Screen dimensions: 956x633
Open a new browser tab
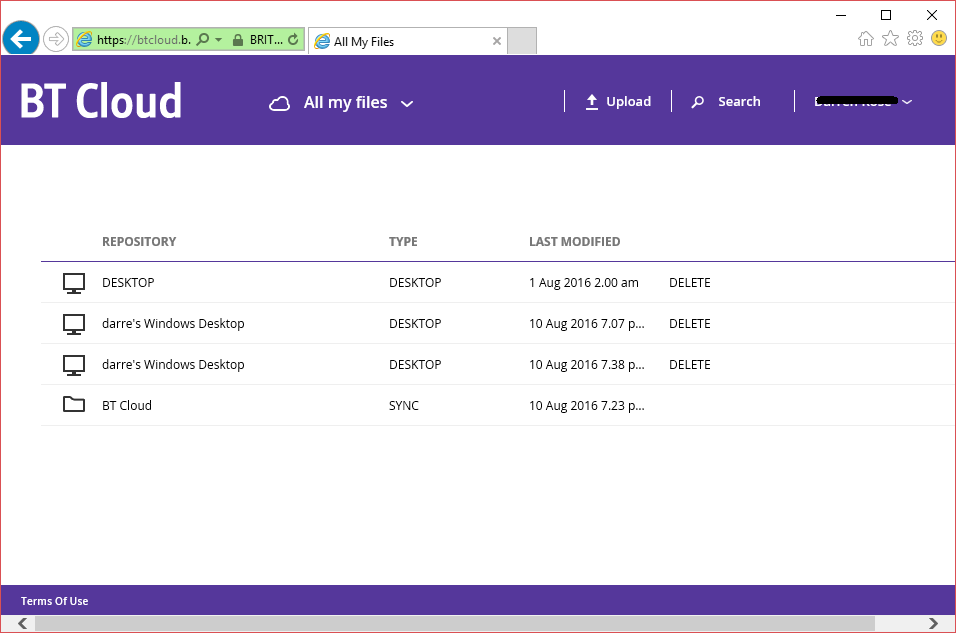521,40
